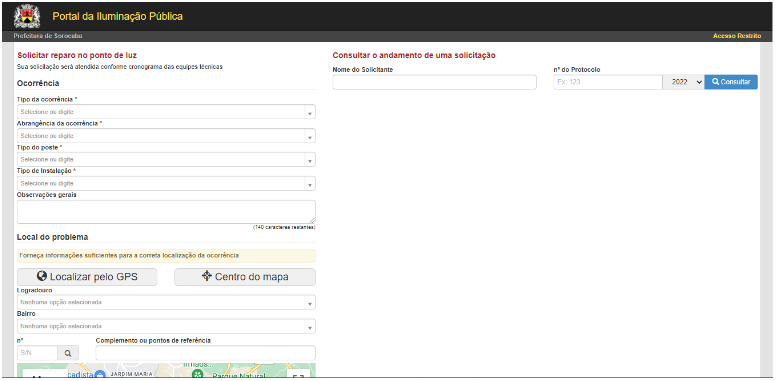Viewport: 776px width, 381px height.
Task: Click the Solicitar reparo no ponto de luz heading
Action: click(x=77, y=55)
